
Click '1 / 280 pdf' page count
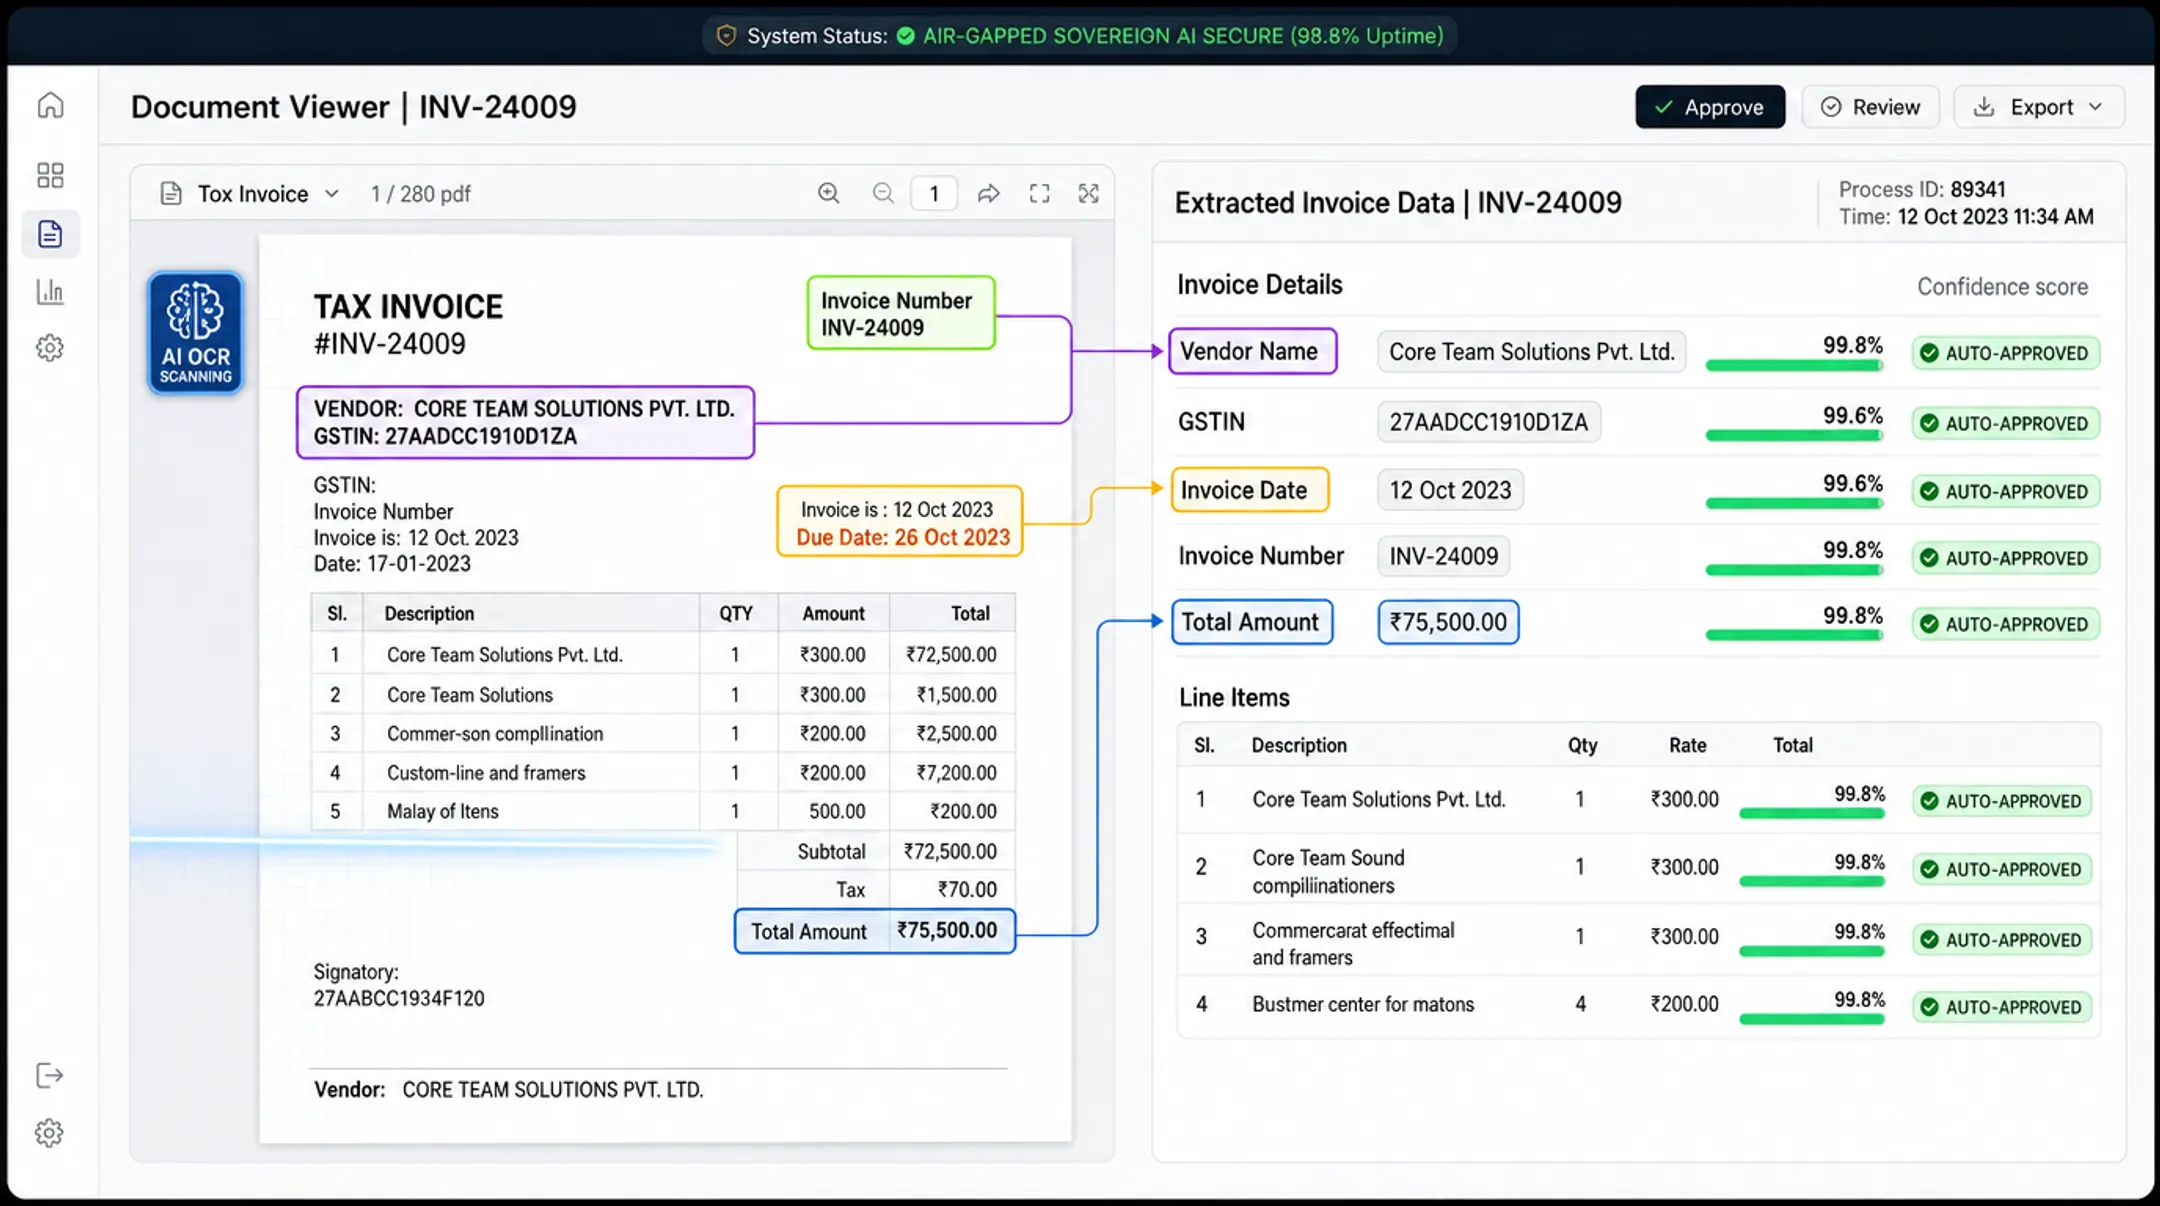(420, 193)
